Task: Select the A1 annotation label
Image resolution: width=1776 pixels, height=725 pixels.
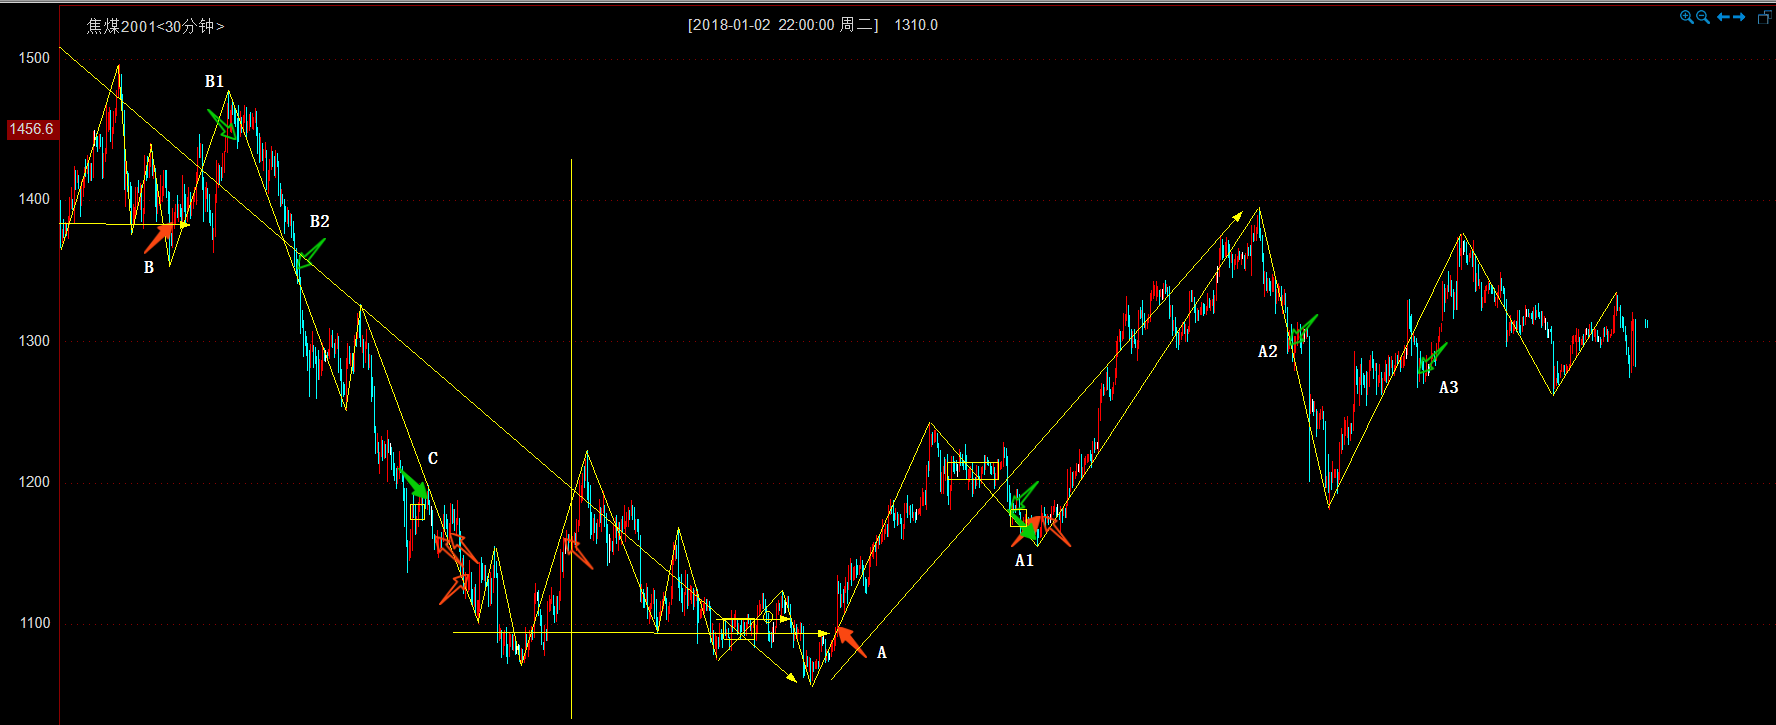Action: (x=1024, y=561)
